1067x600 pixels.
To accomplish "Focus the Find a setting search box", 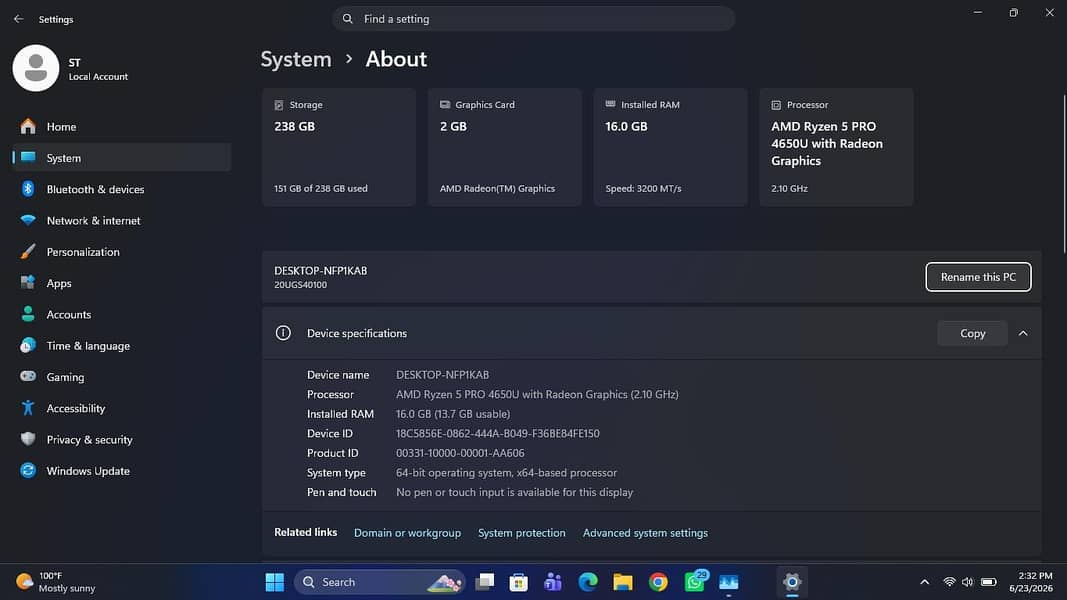I will [534, 19].
